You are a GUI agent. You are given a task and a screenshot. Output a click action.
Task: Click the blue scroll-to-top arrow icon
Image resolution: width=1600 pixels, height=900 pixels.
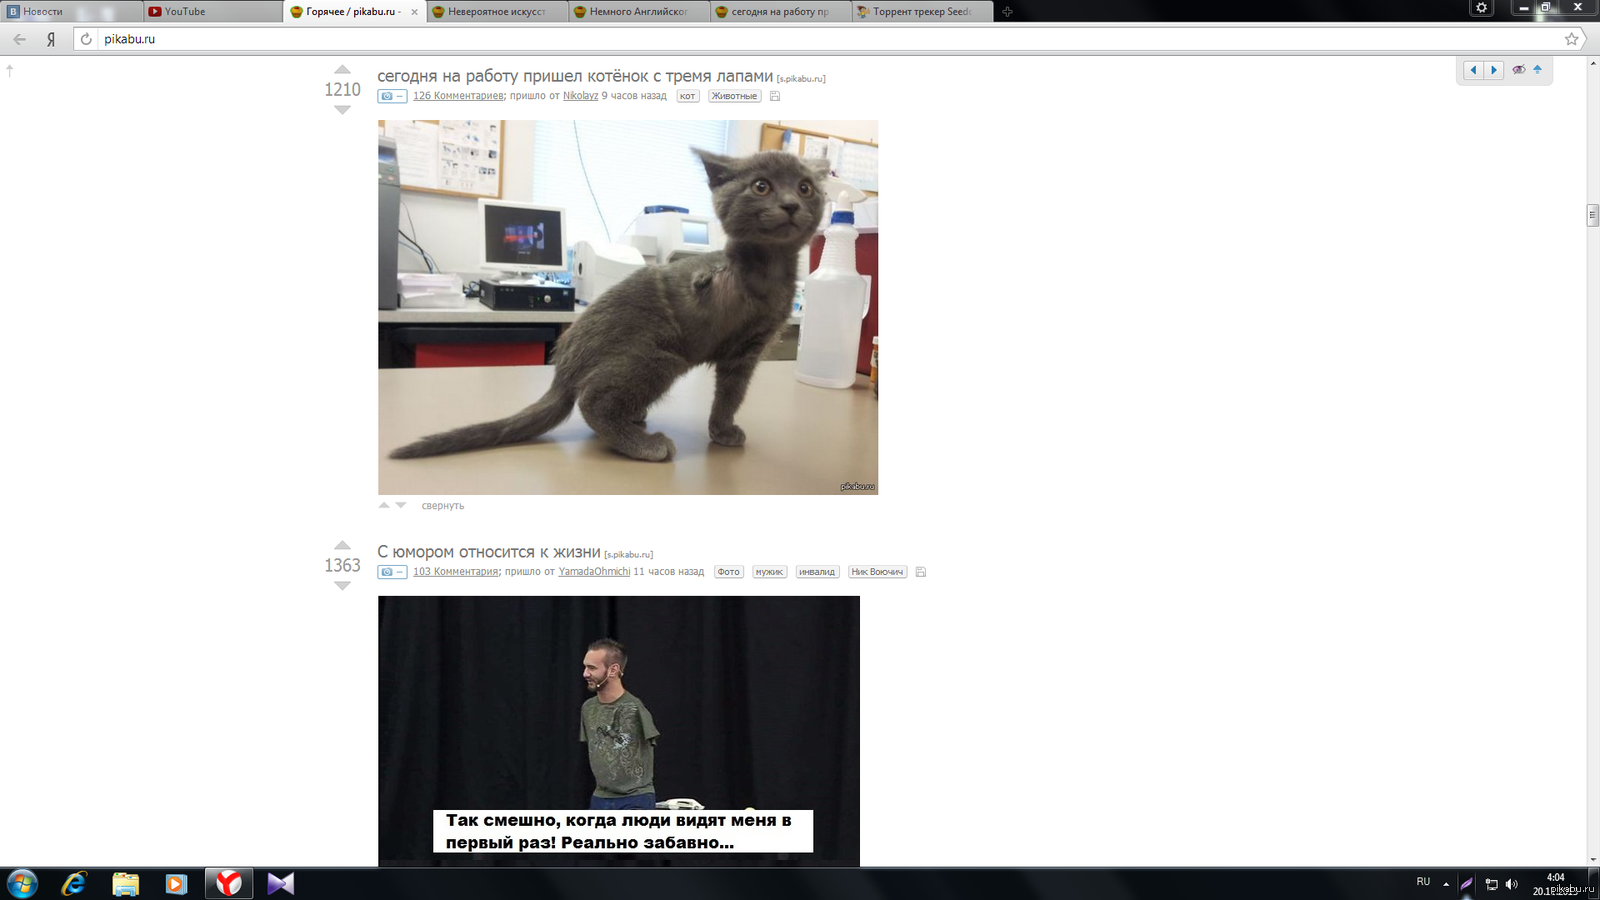(x=1537, y=70)
